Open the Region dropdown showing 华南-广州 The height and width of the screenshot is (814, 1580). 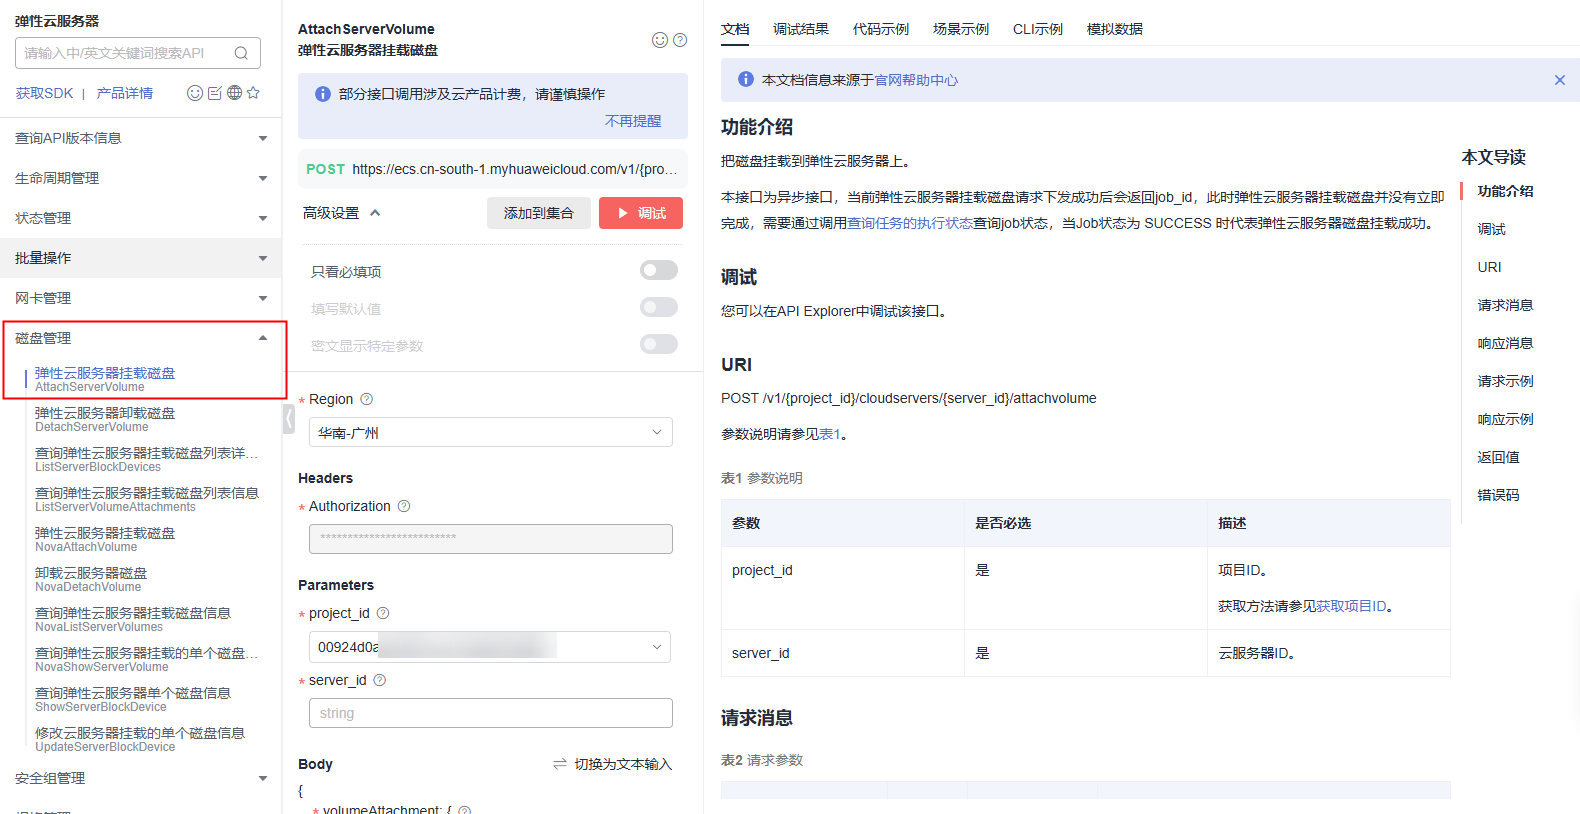point(490,432)
